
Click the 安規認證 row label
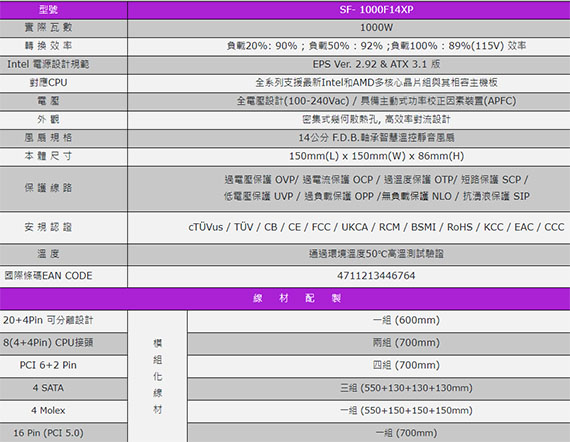point(48,227)
